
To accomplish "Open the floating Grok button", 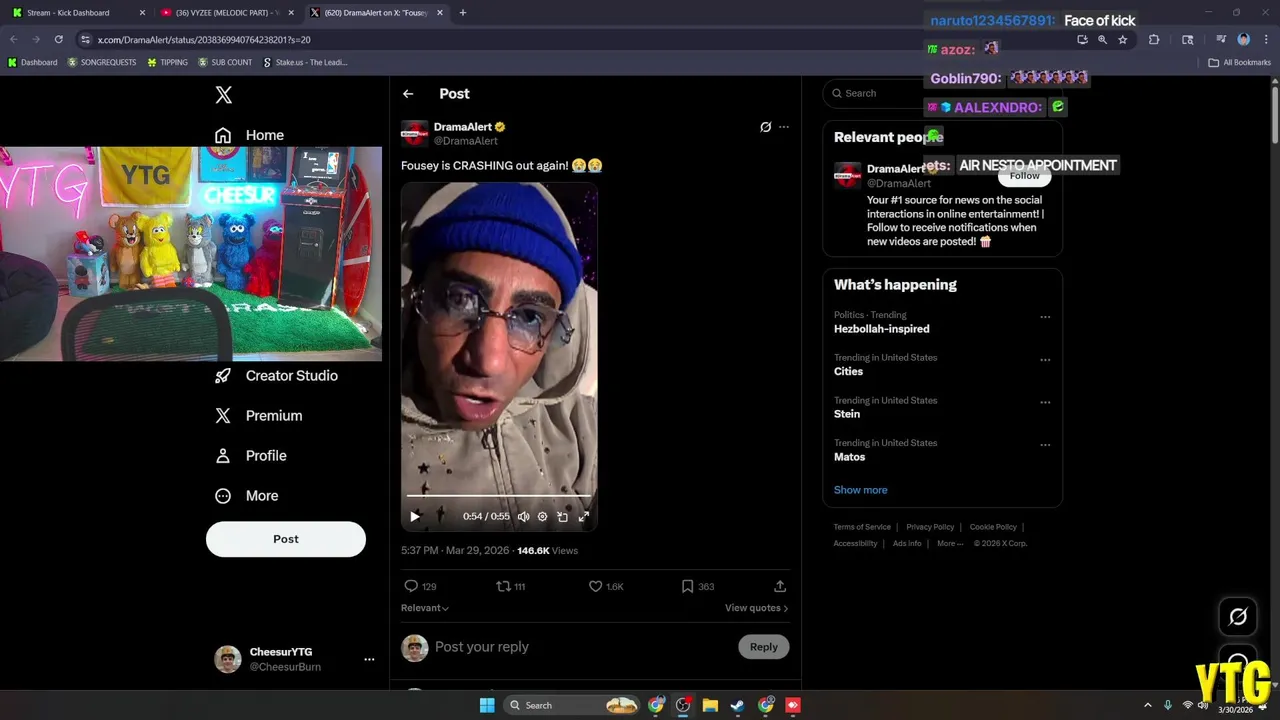I will pyautogui.click(x=1238, y=617).
